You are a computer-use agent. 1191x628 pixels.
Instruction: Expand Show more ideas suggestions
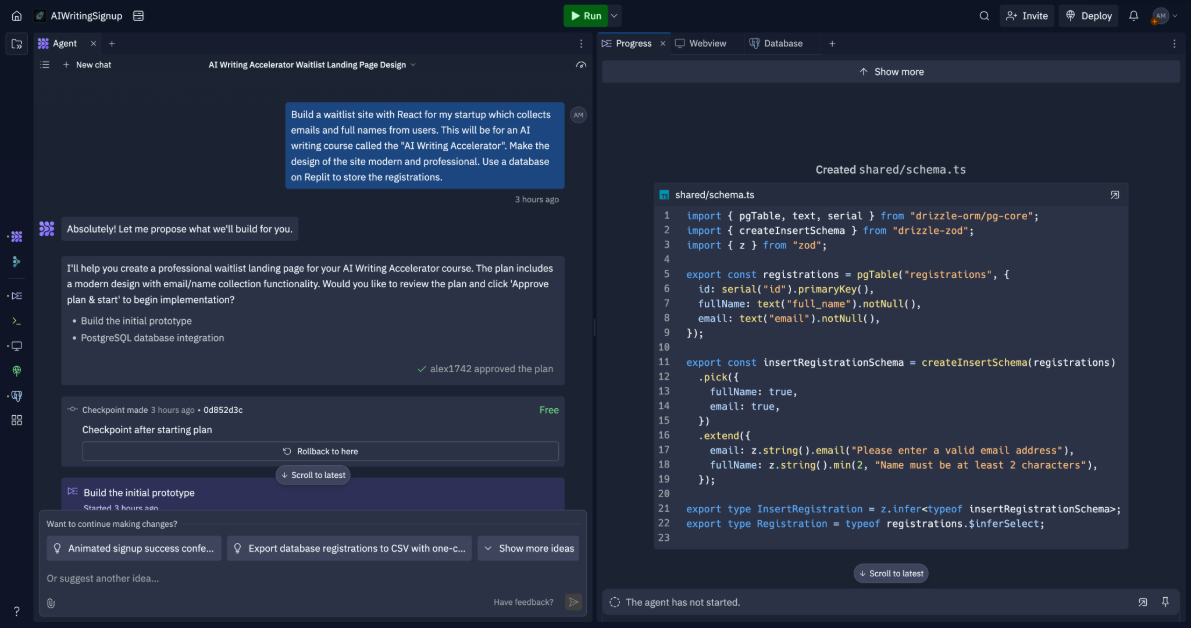click(x=527, y=548)
